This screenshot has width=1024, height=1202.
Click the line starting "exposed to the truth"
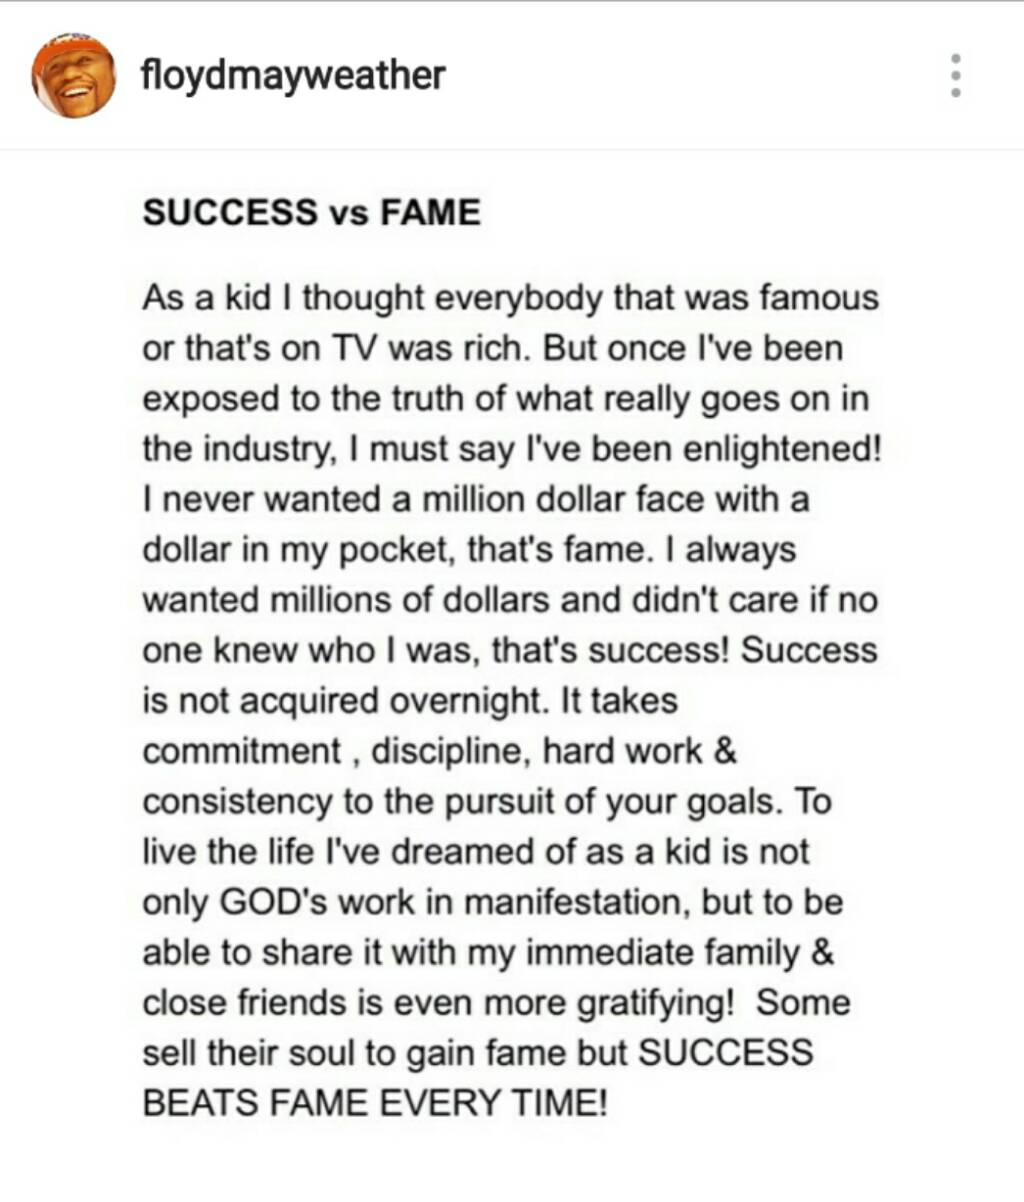coord(505,398)
